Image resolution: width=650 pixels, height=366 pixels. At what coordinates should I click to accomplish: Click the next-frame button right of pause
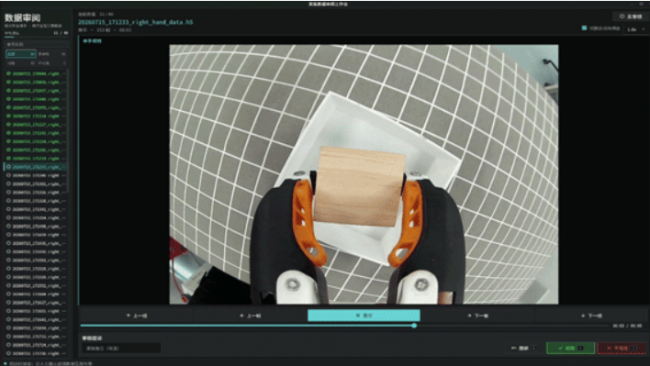478,315
